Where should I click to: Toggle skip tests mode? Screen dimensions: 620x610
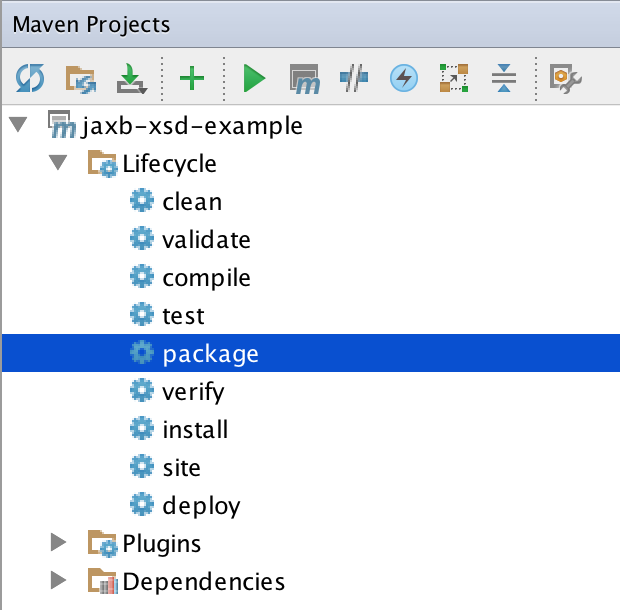(x=354, y=78)
